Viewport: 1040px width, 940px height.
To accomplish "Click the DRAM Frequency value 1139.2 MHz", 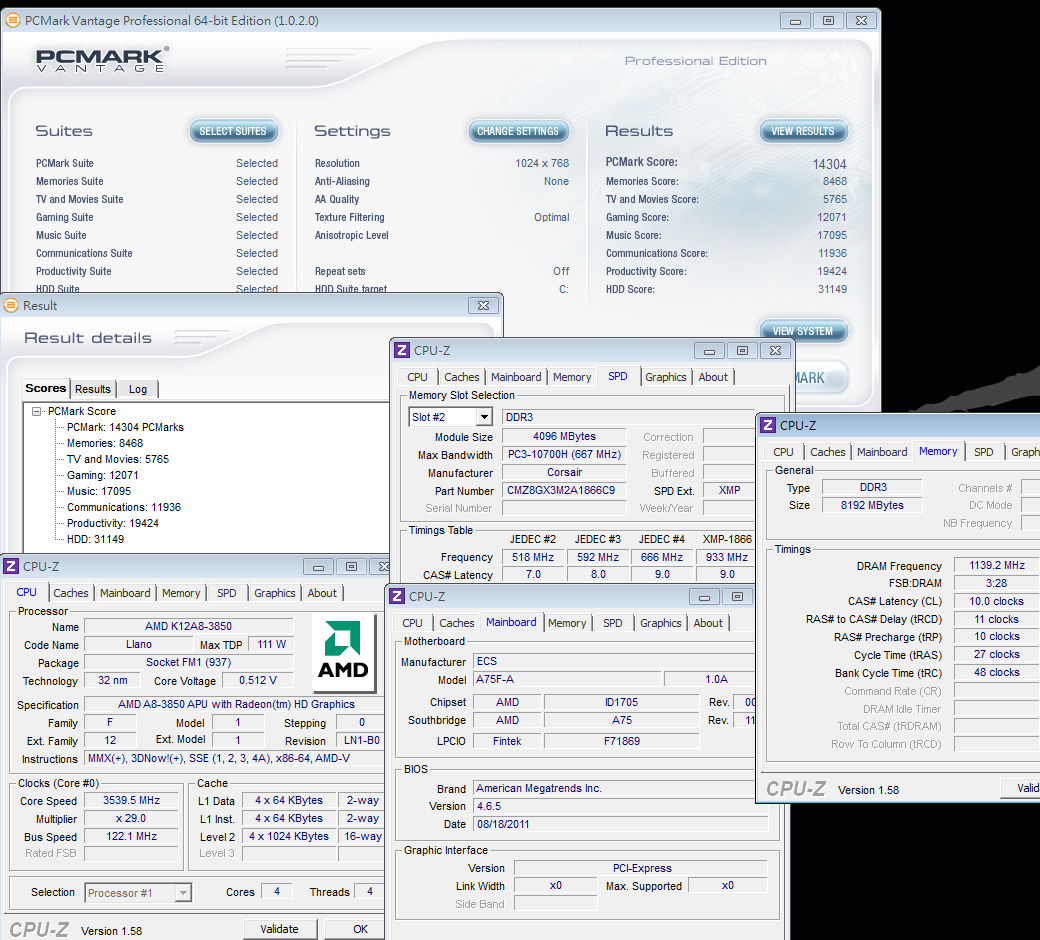I will [996, 565].
